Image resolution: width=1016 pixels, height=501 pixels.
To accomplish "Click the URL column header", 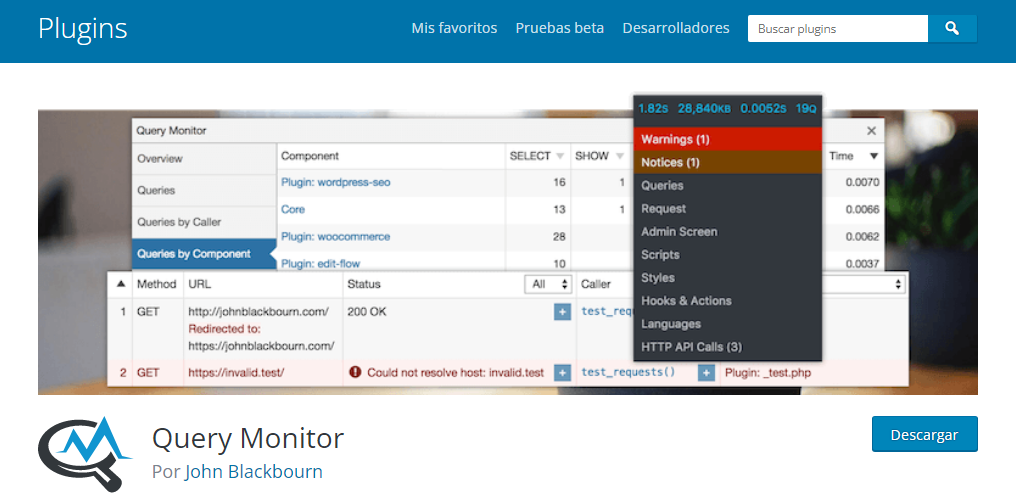I will click(200, 284).
